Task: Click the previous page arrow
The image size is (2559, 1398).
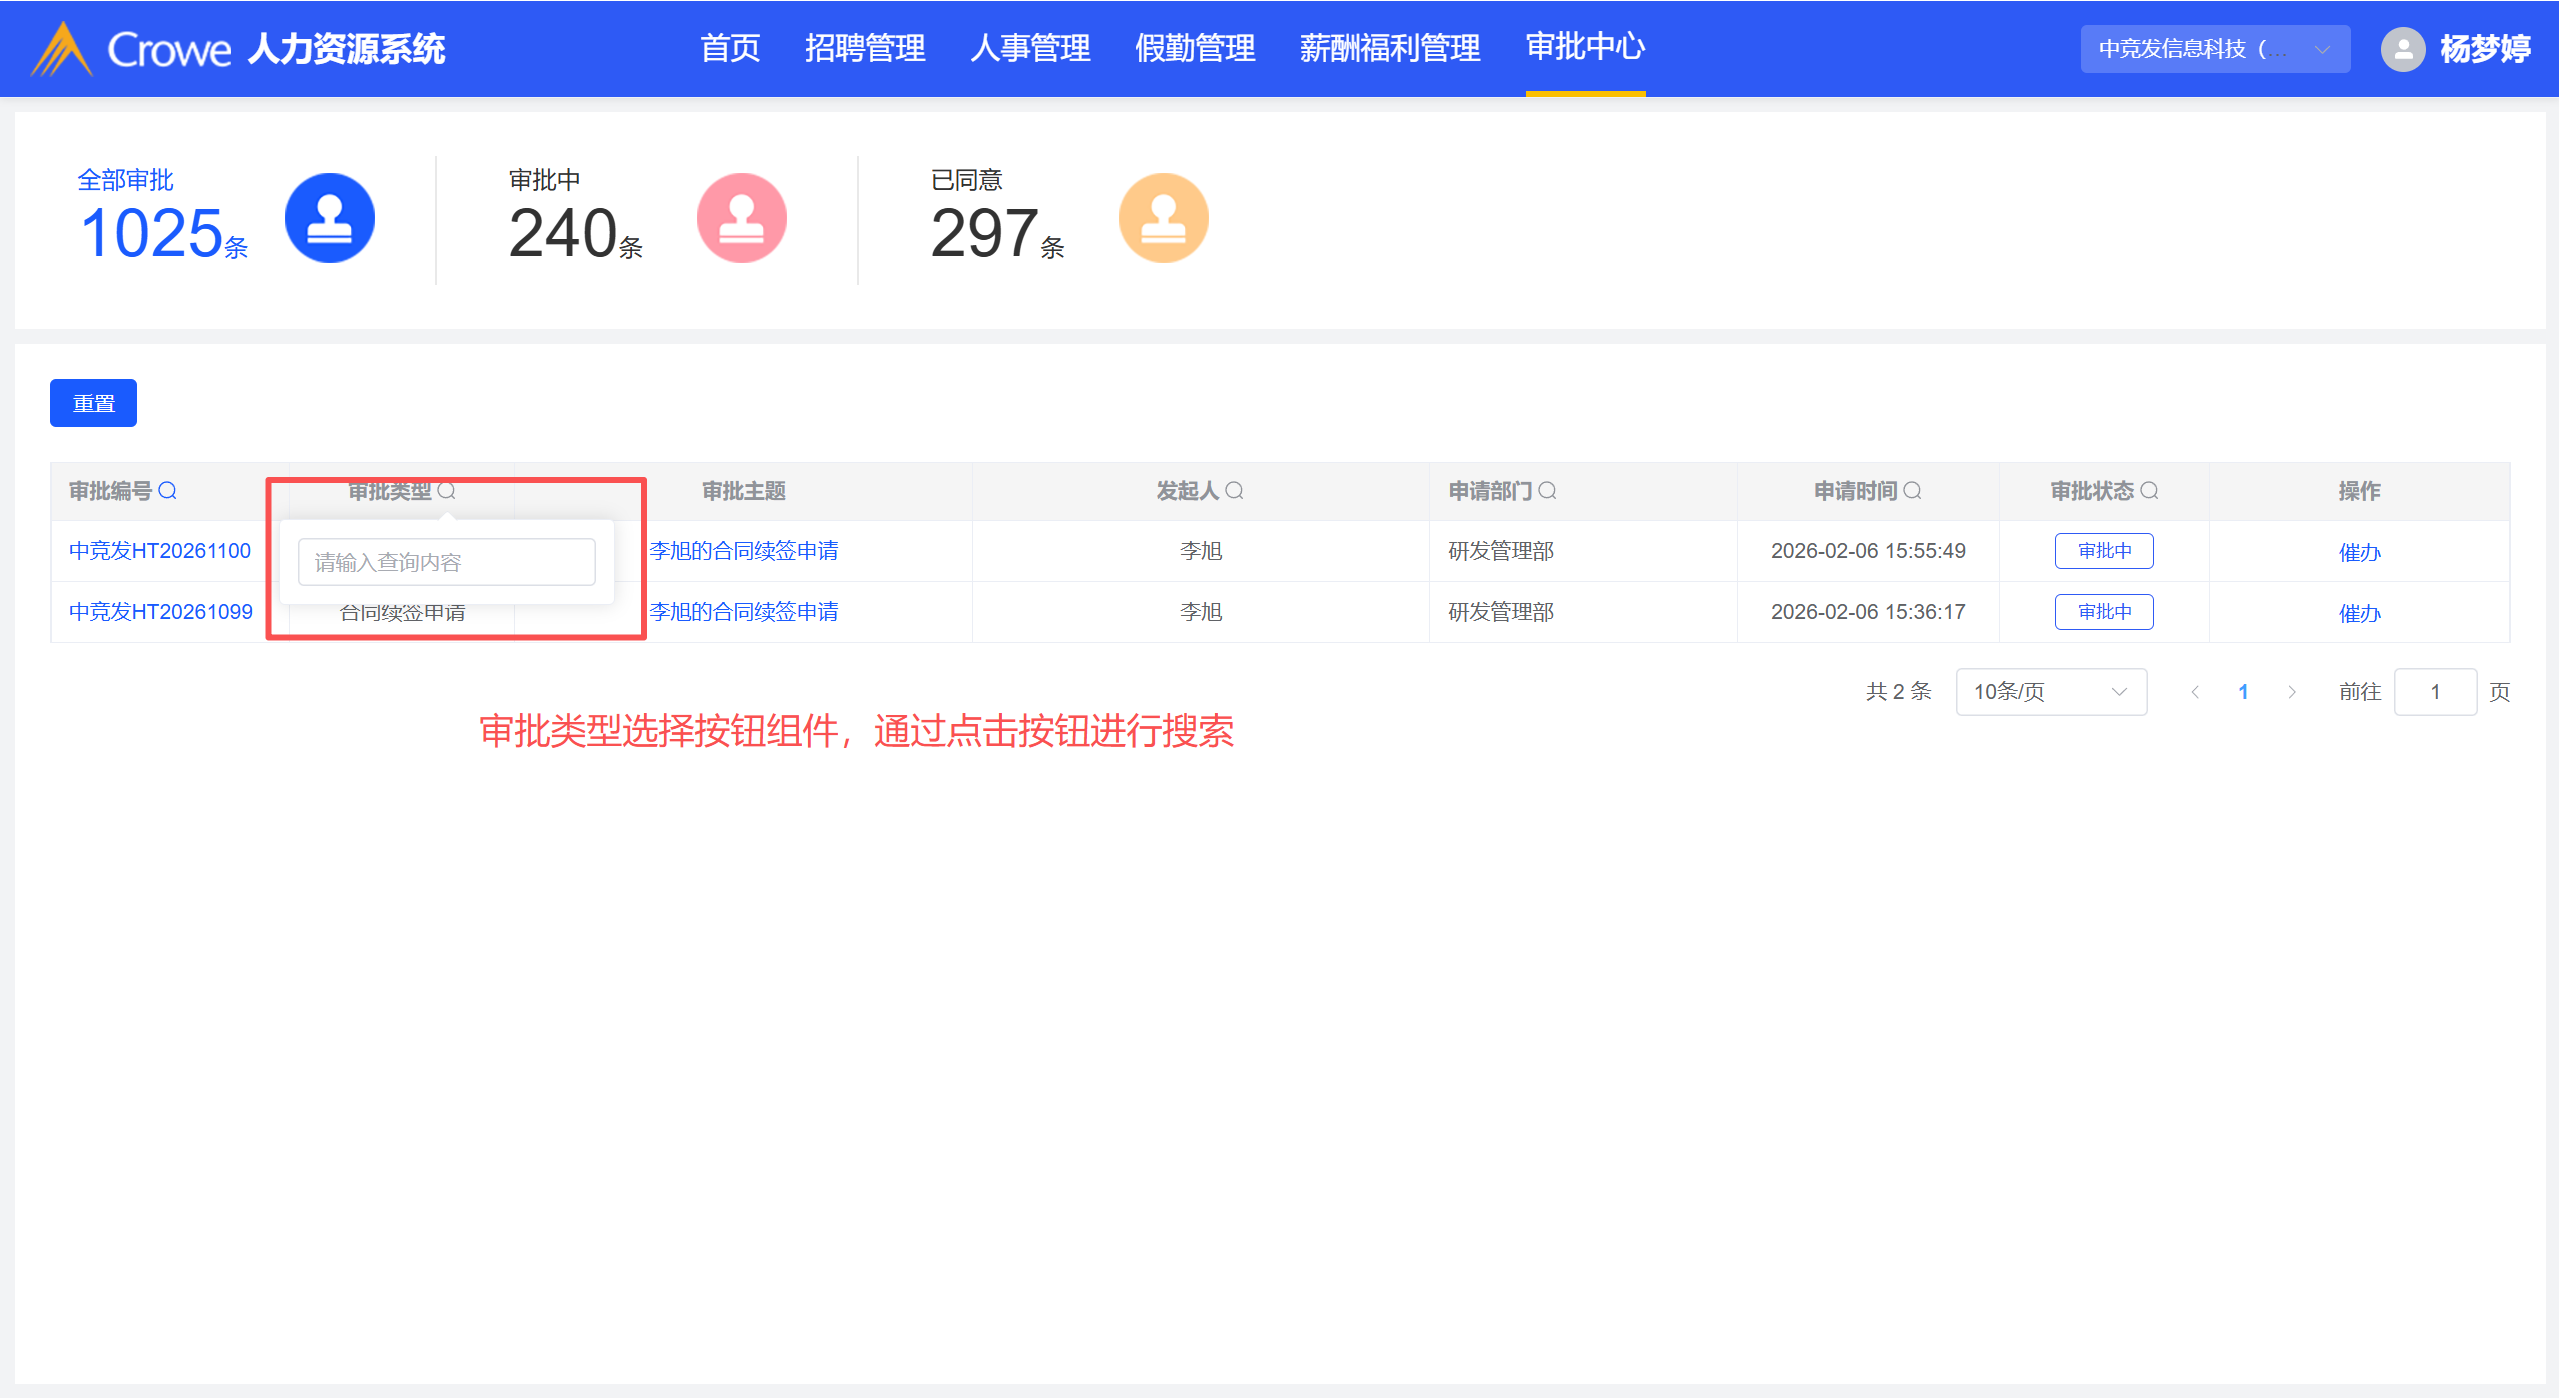Action: [x=2195, y=692]
